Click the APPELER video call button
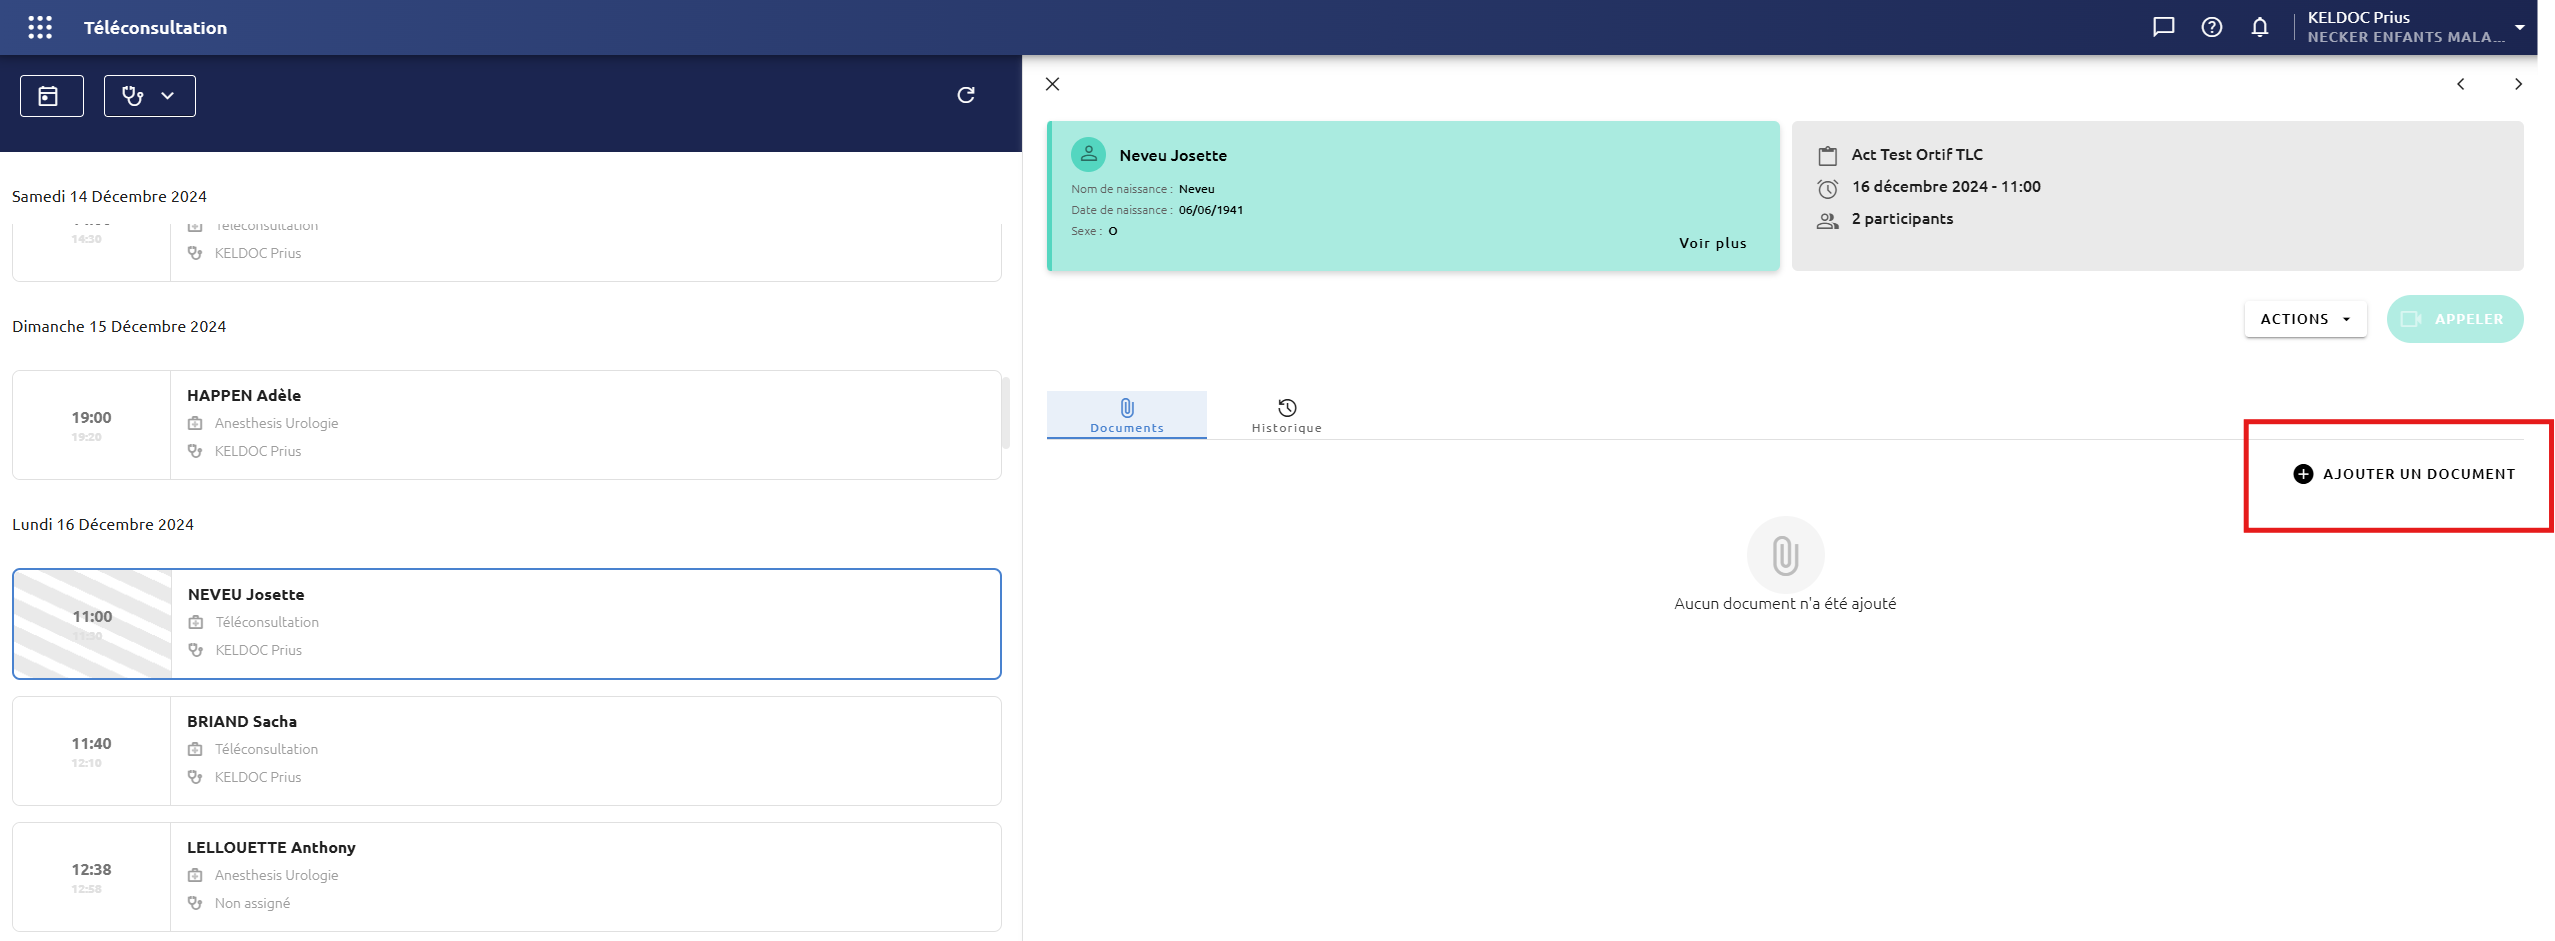Image resolution: width=2555 pixels, height=941 pixels. [x=2454, y=319]
